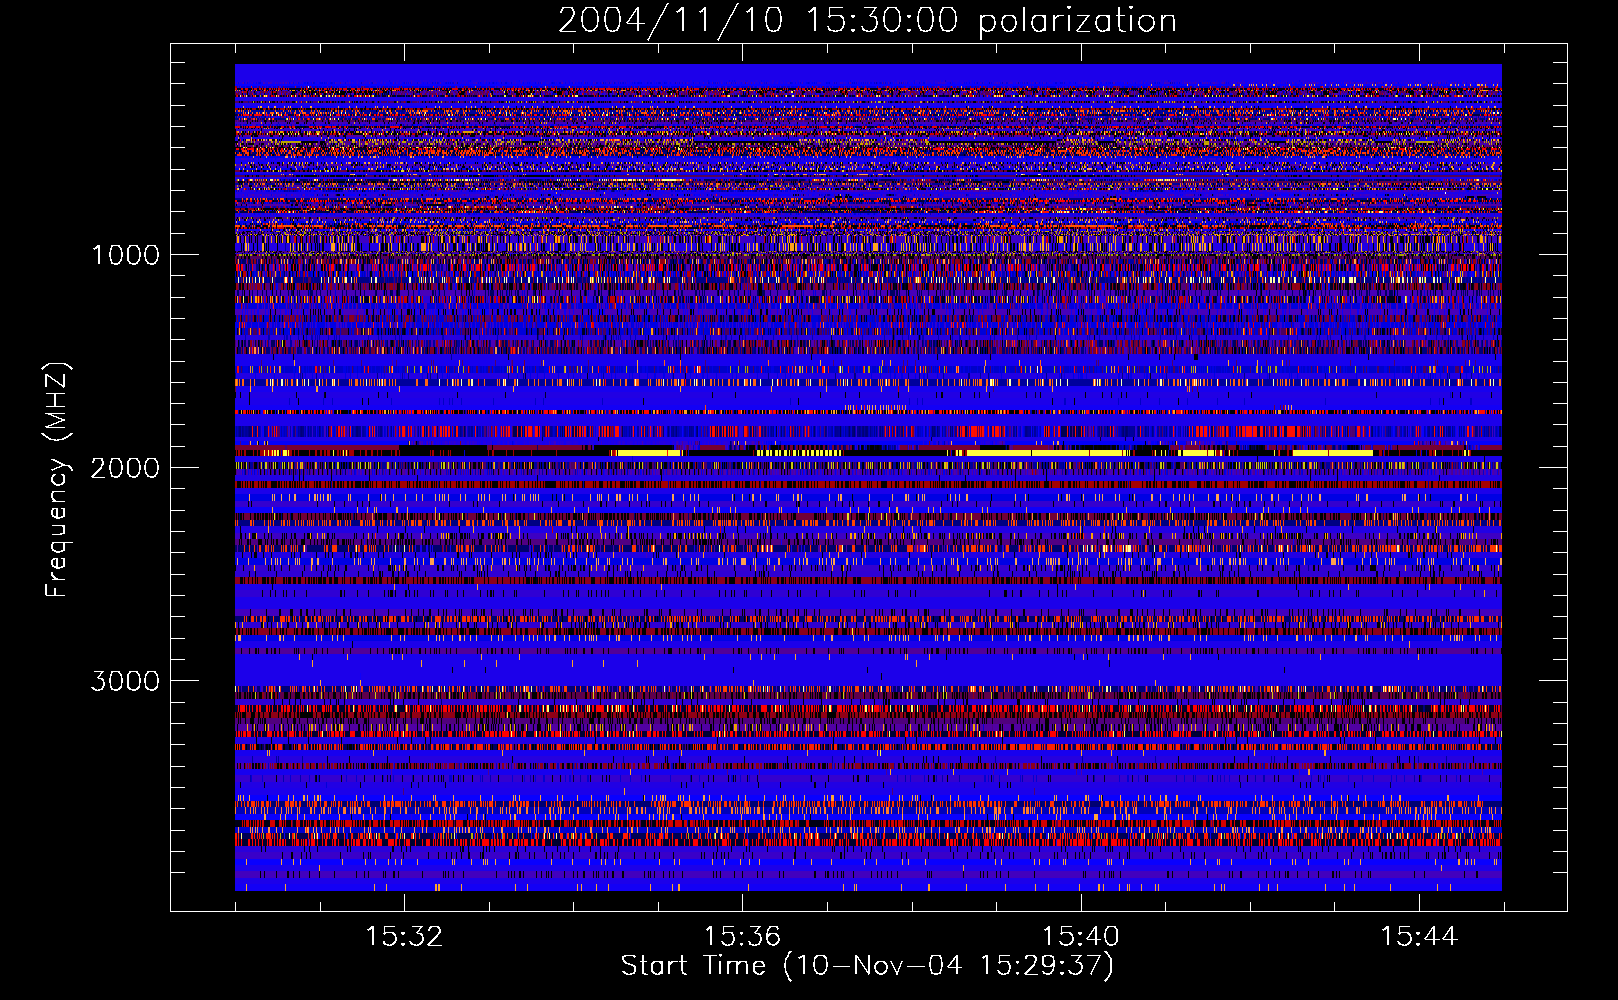
Task: Click the 1000 frequency tick label
Action: coord(125,255)
